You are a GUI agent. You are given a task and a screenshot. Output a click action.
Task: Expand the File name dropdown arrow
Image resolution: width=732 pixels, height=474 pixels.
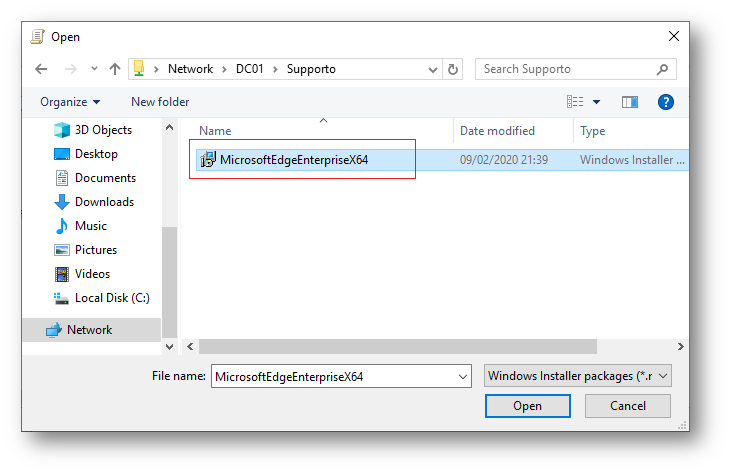point(463,376)
